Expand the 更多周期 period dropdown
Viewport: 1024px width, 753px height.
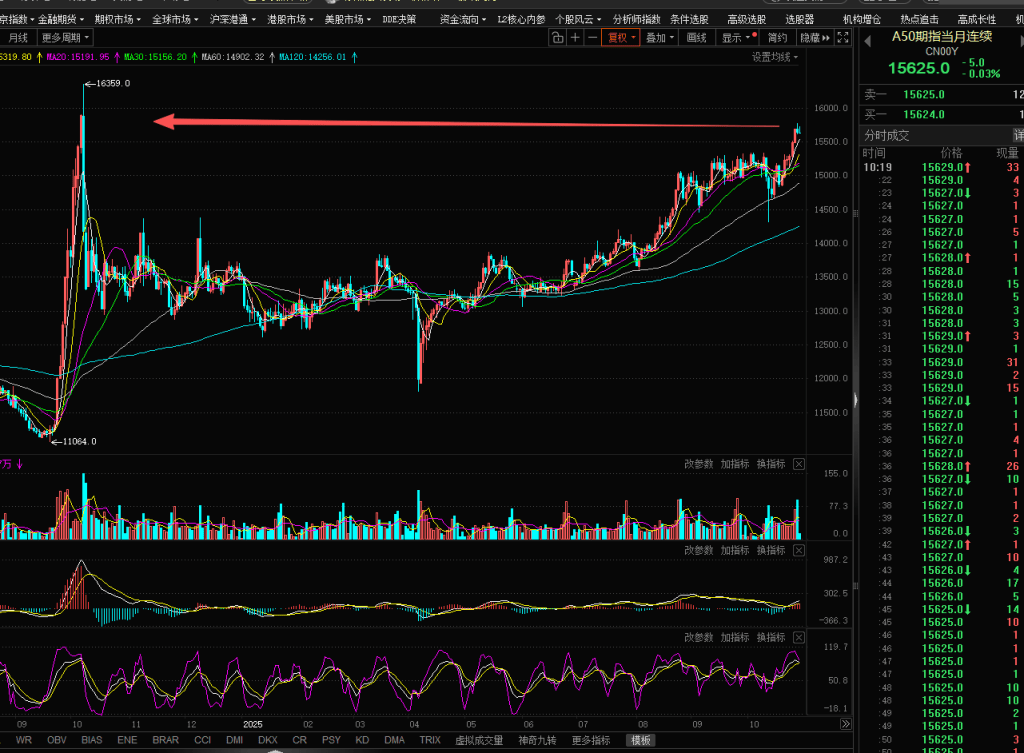pos(66,38)
